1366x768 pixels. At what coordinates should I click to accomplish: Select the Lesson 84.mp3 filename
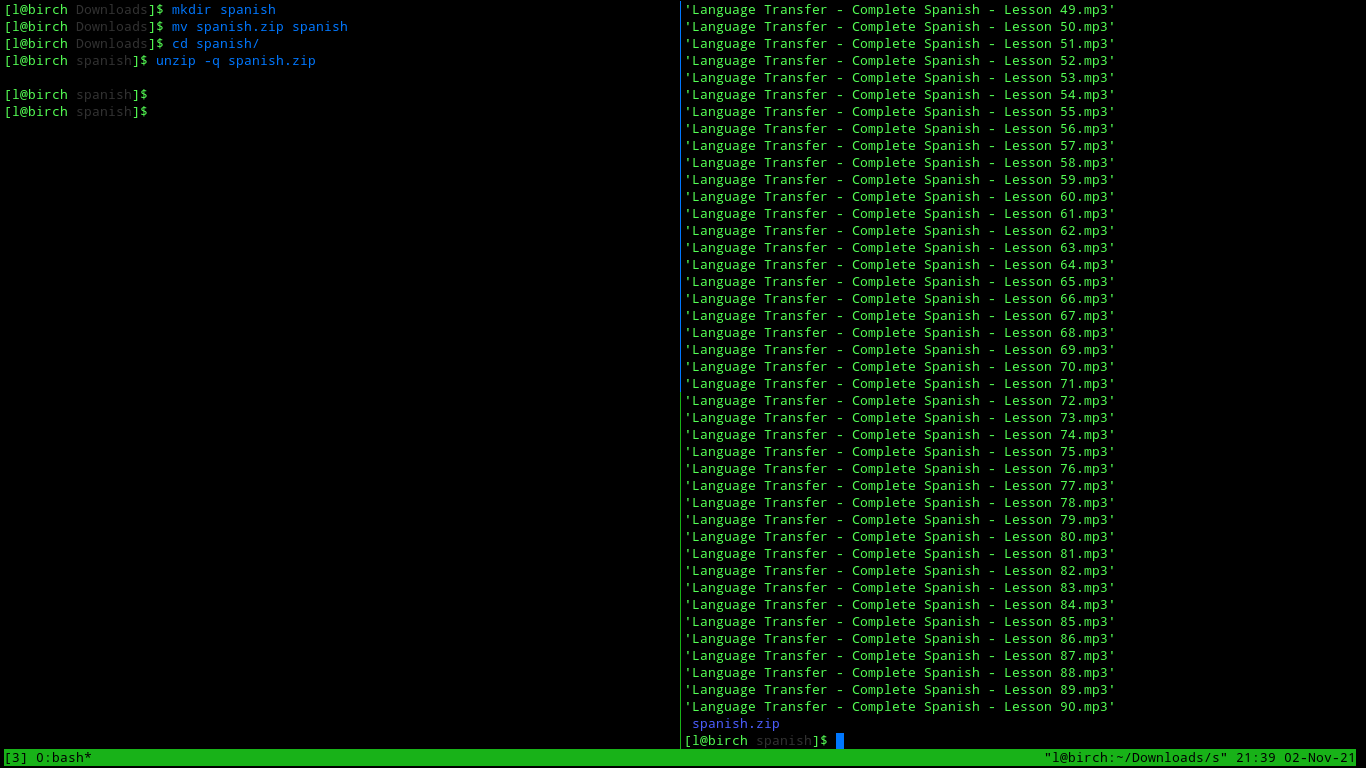900,605
